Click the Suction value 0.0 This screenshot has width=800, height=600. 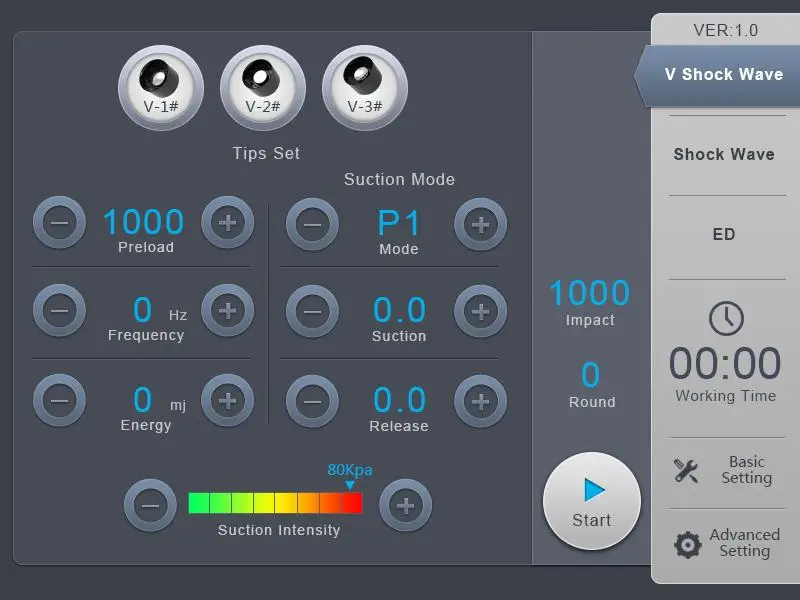(x=399, y=310)
